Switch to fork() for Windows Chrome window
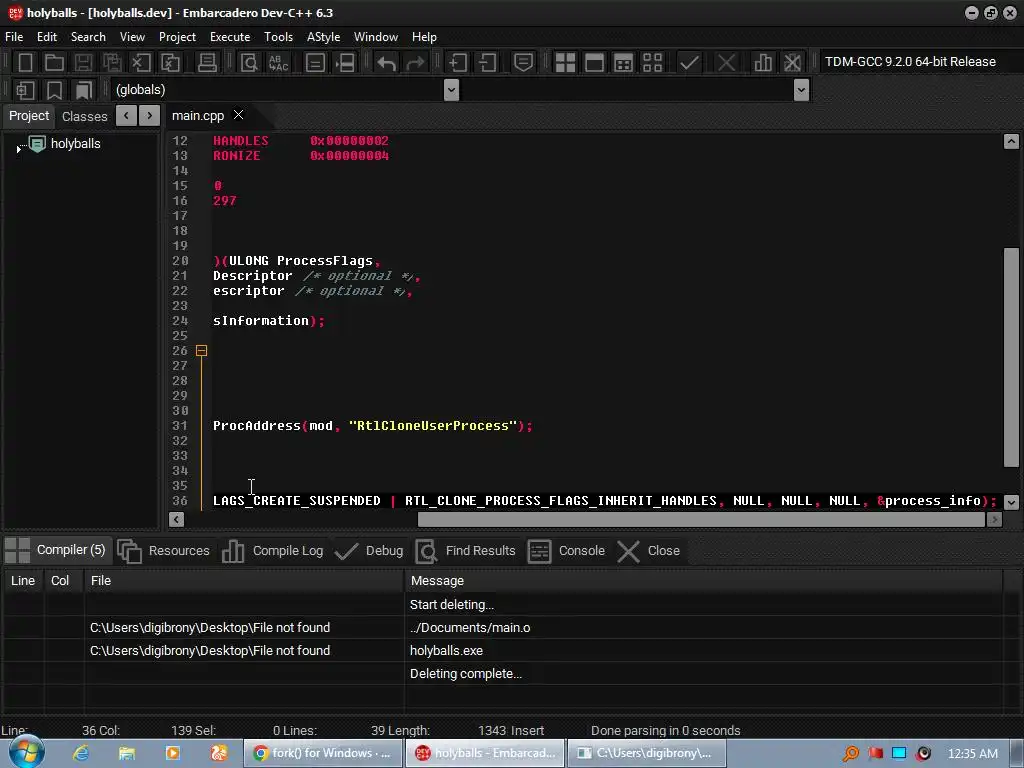Viewport: 1024px width, 768px height. (321, 754)
